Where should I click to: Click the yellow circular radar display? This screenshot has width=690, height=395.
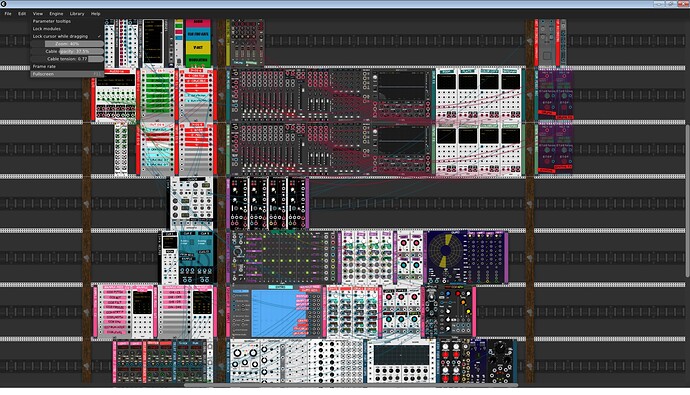(x=446, y=251)
